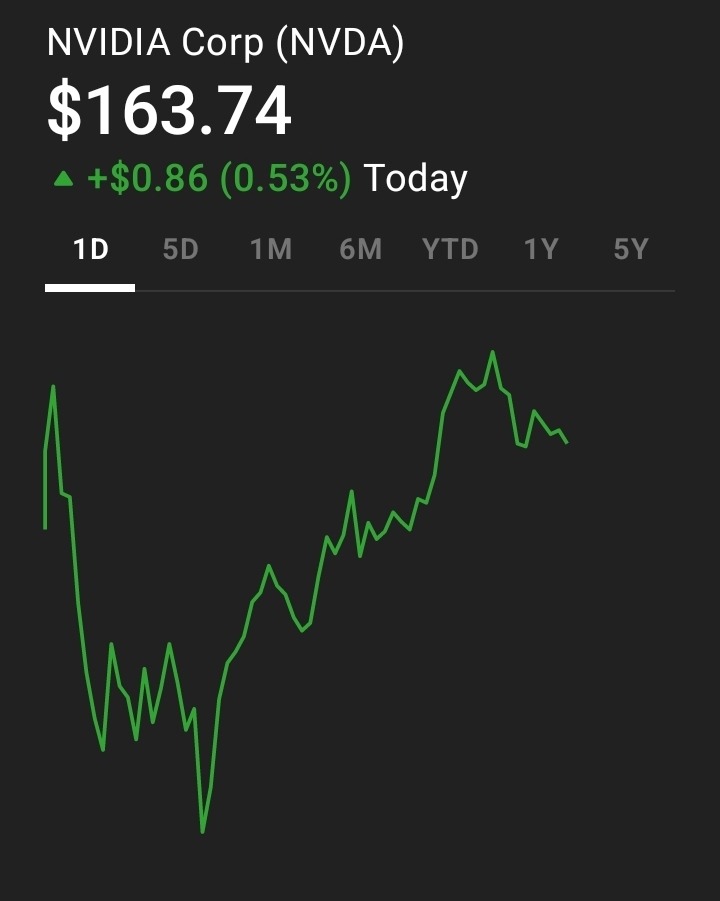The image size is (720, 901).
Task: Tap the +$0.86 dollar change value
Action: 148,179
